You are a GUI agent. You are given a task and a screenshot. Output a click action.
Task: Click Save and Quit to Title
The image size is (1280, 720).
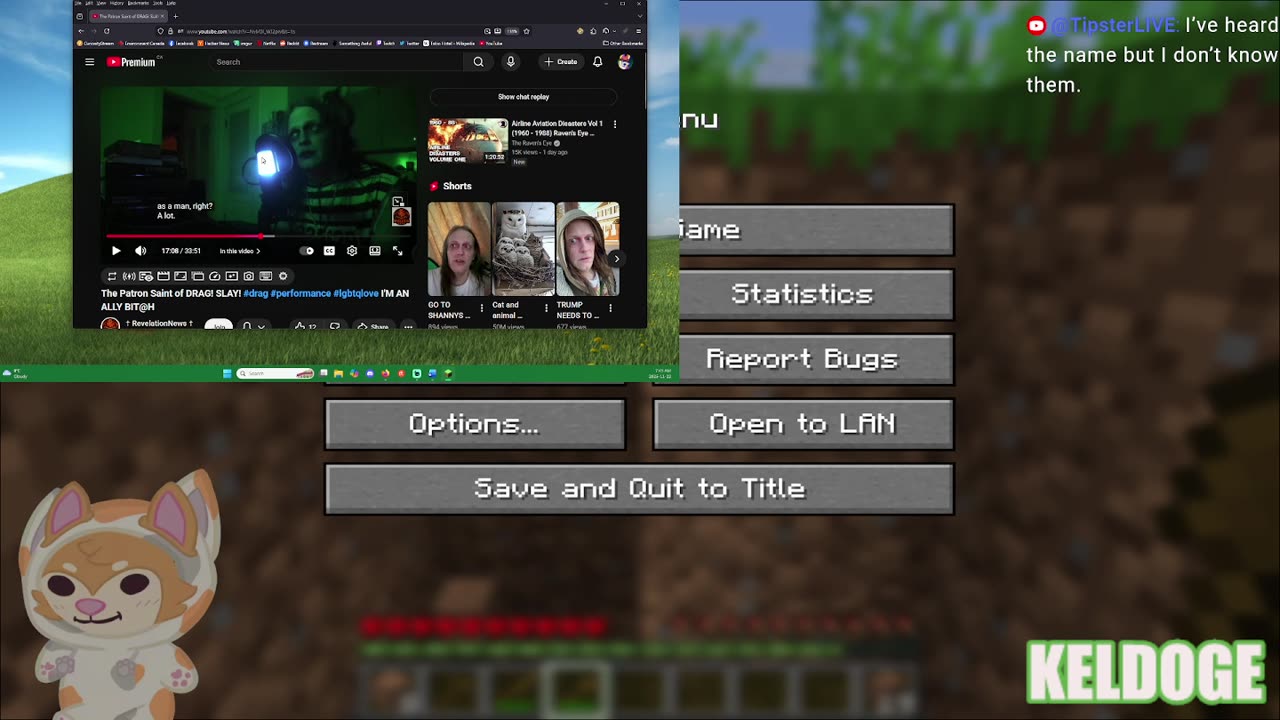(x=639, y=489)
